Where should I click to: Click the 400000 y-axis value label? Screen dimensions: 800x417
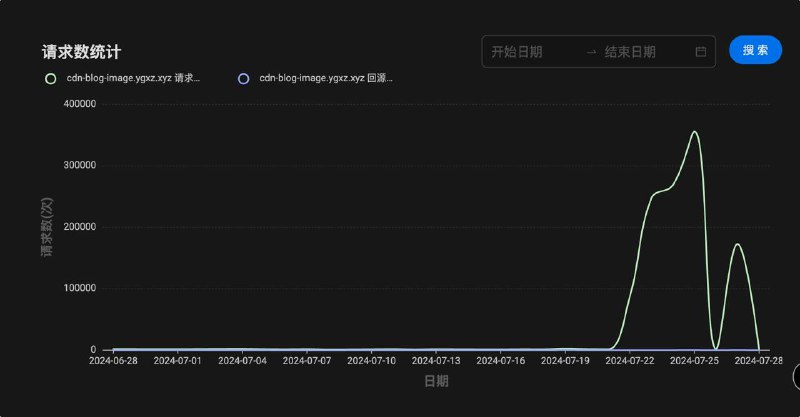point(79,104)
